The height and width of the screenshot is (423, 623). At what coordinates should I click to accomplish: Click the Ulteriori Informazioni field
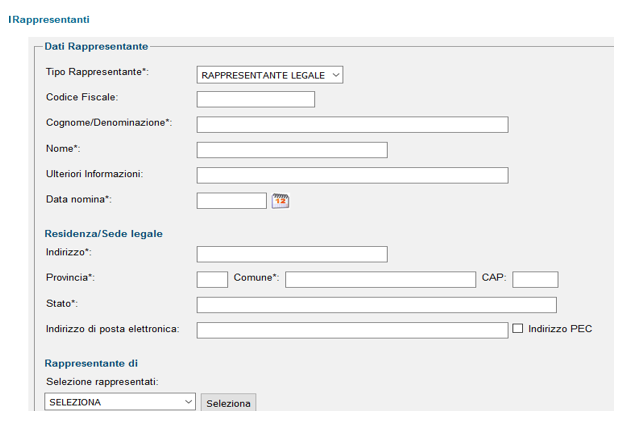pos(352,175)
